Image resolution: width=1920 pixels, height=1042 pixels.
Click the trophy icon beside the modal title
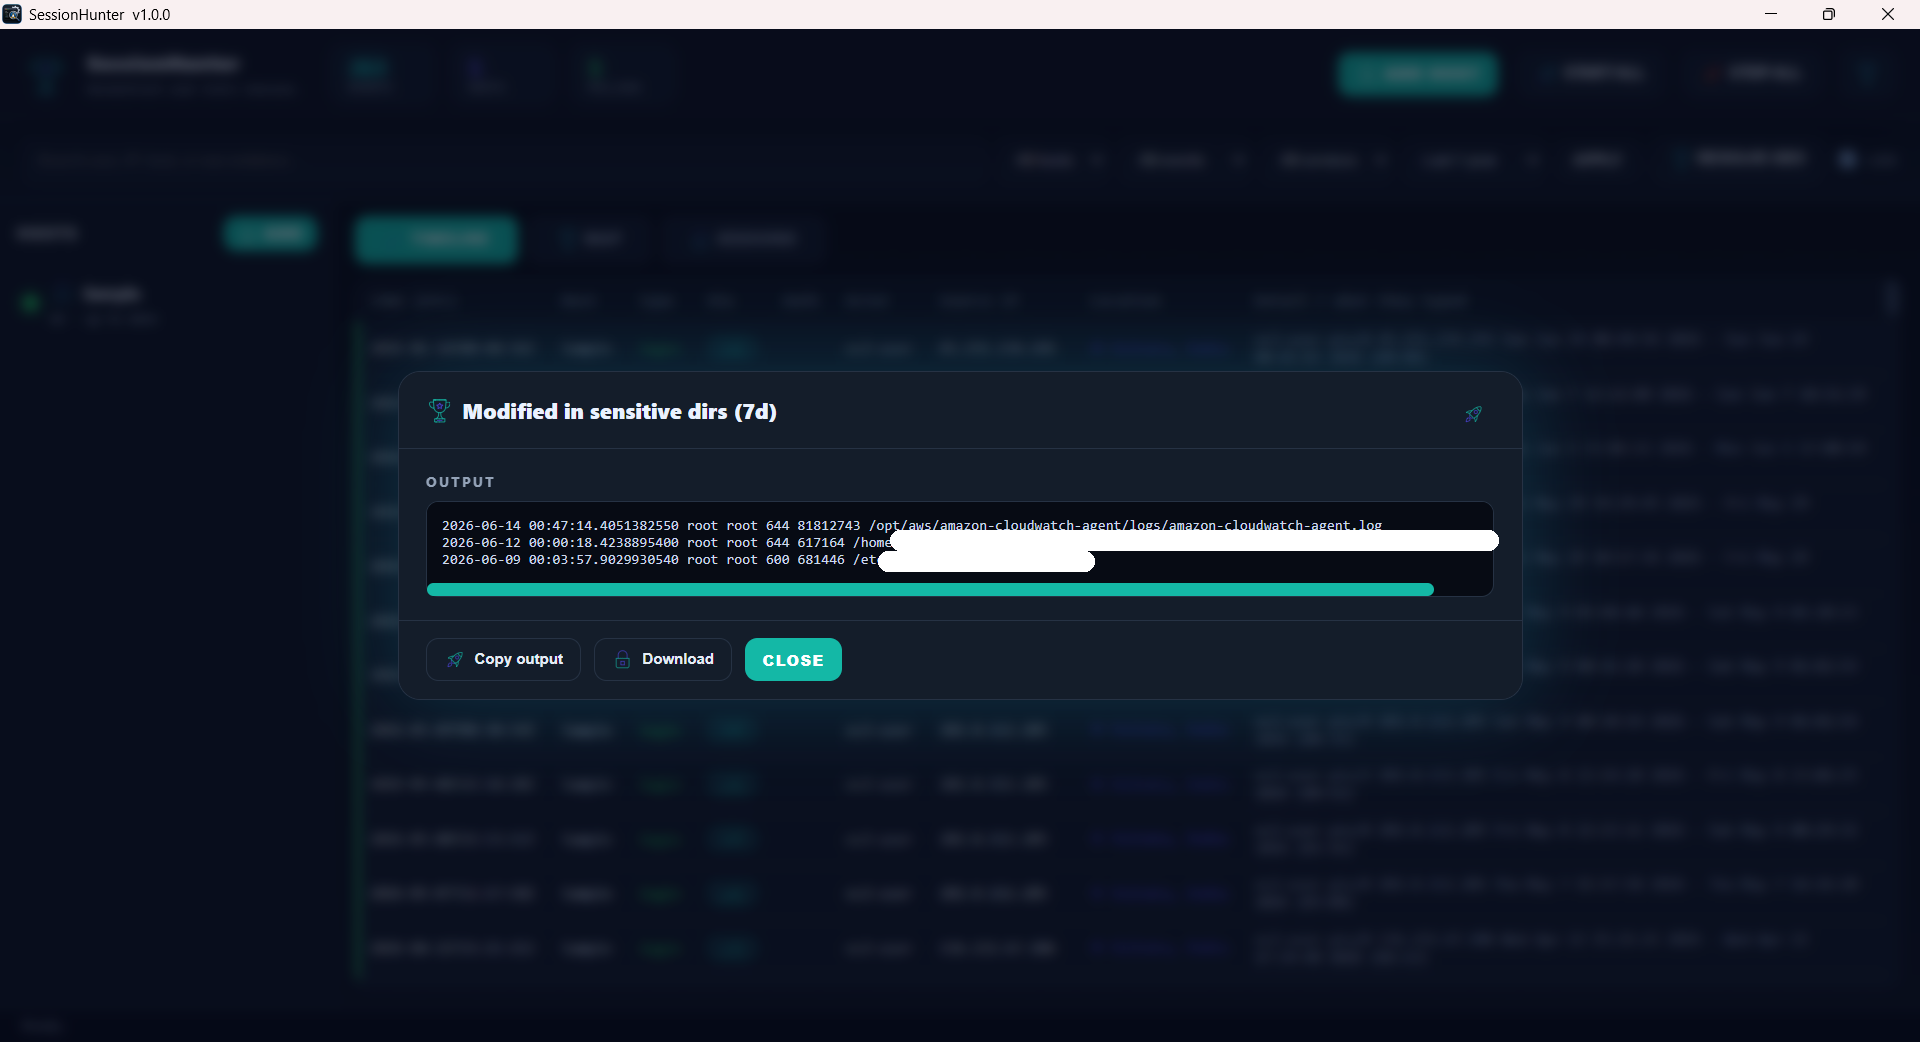pos(439,411)
